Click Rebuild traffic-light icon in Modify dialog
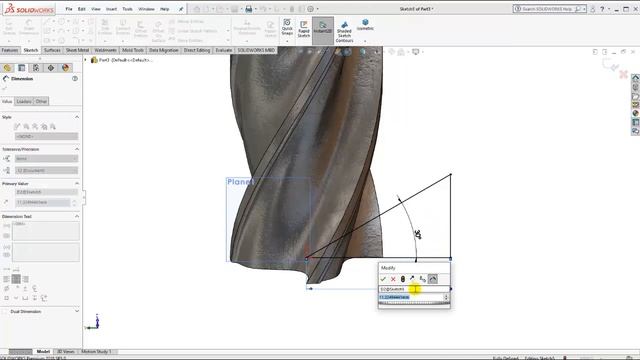Screen dimensions: 640x360 click(403, 279)
